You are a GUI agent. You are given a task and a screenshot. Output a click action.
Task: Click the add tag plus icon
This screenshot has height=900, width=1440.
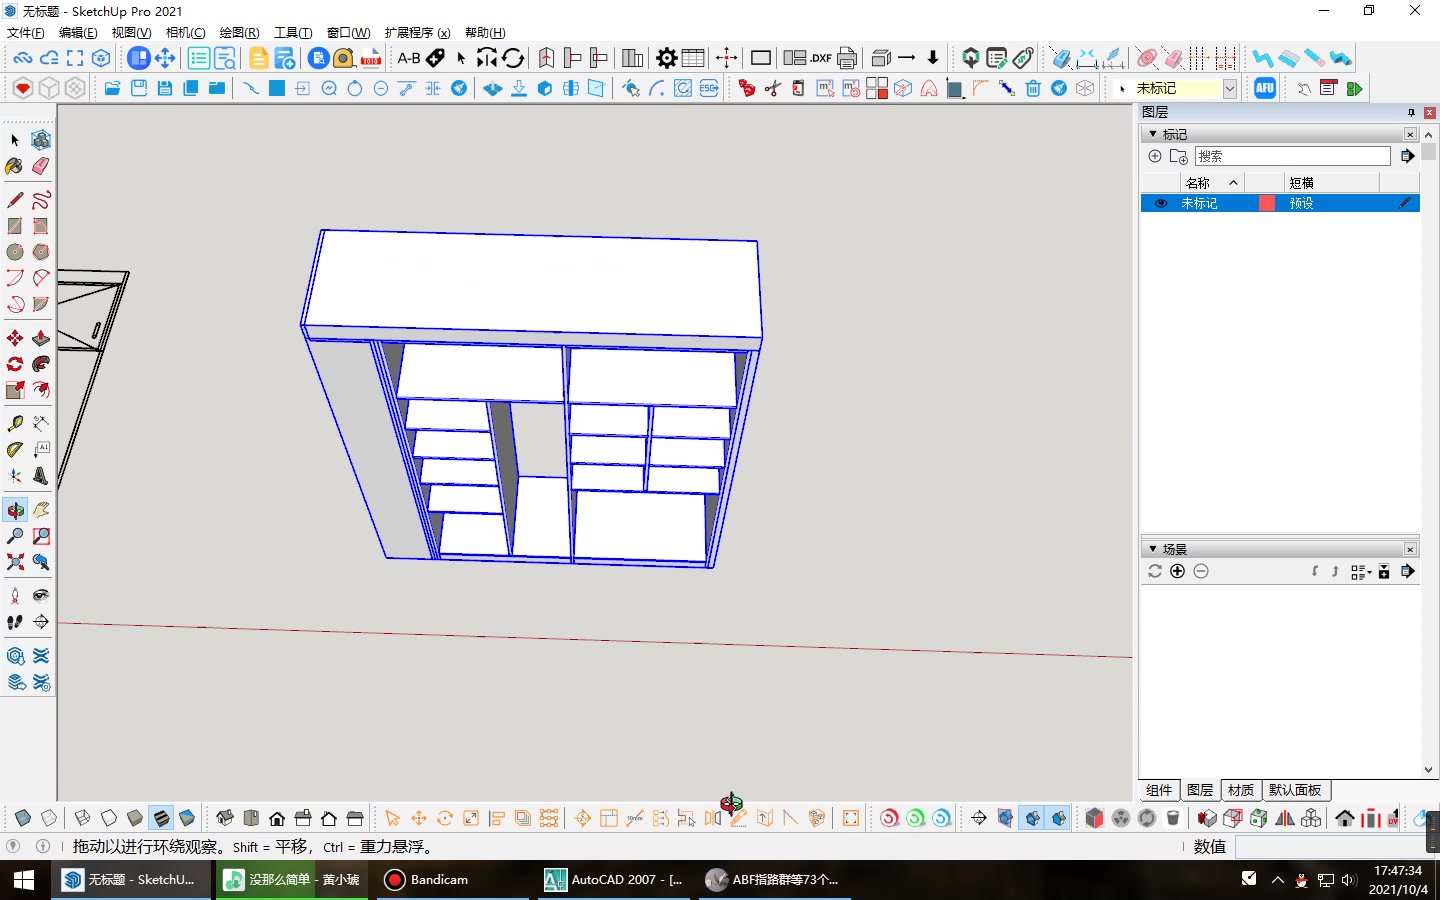(x=1155, y=156)
